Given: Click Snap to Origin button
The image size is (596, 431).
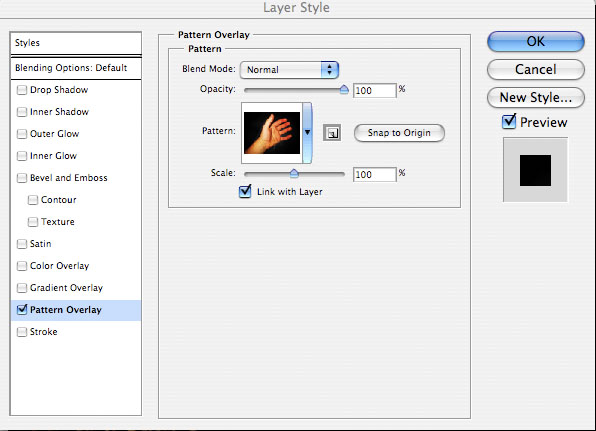Looking at the screenshot, I should pyautogui.click(x=399, y=133).
